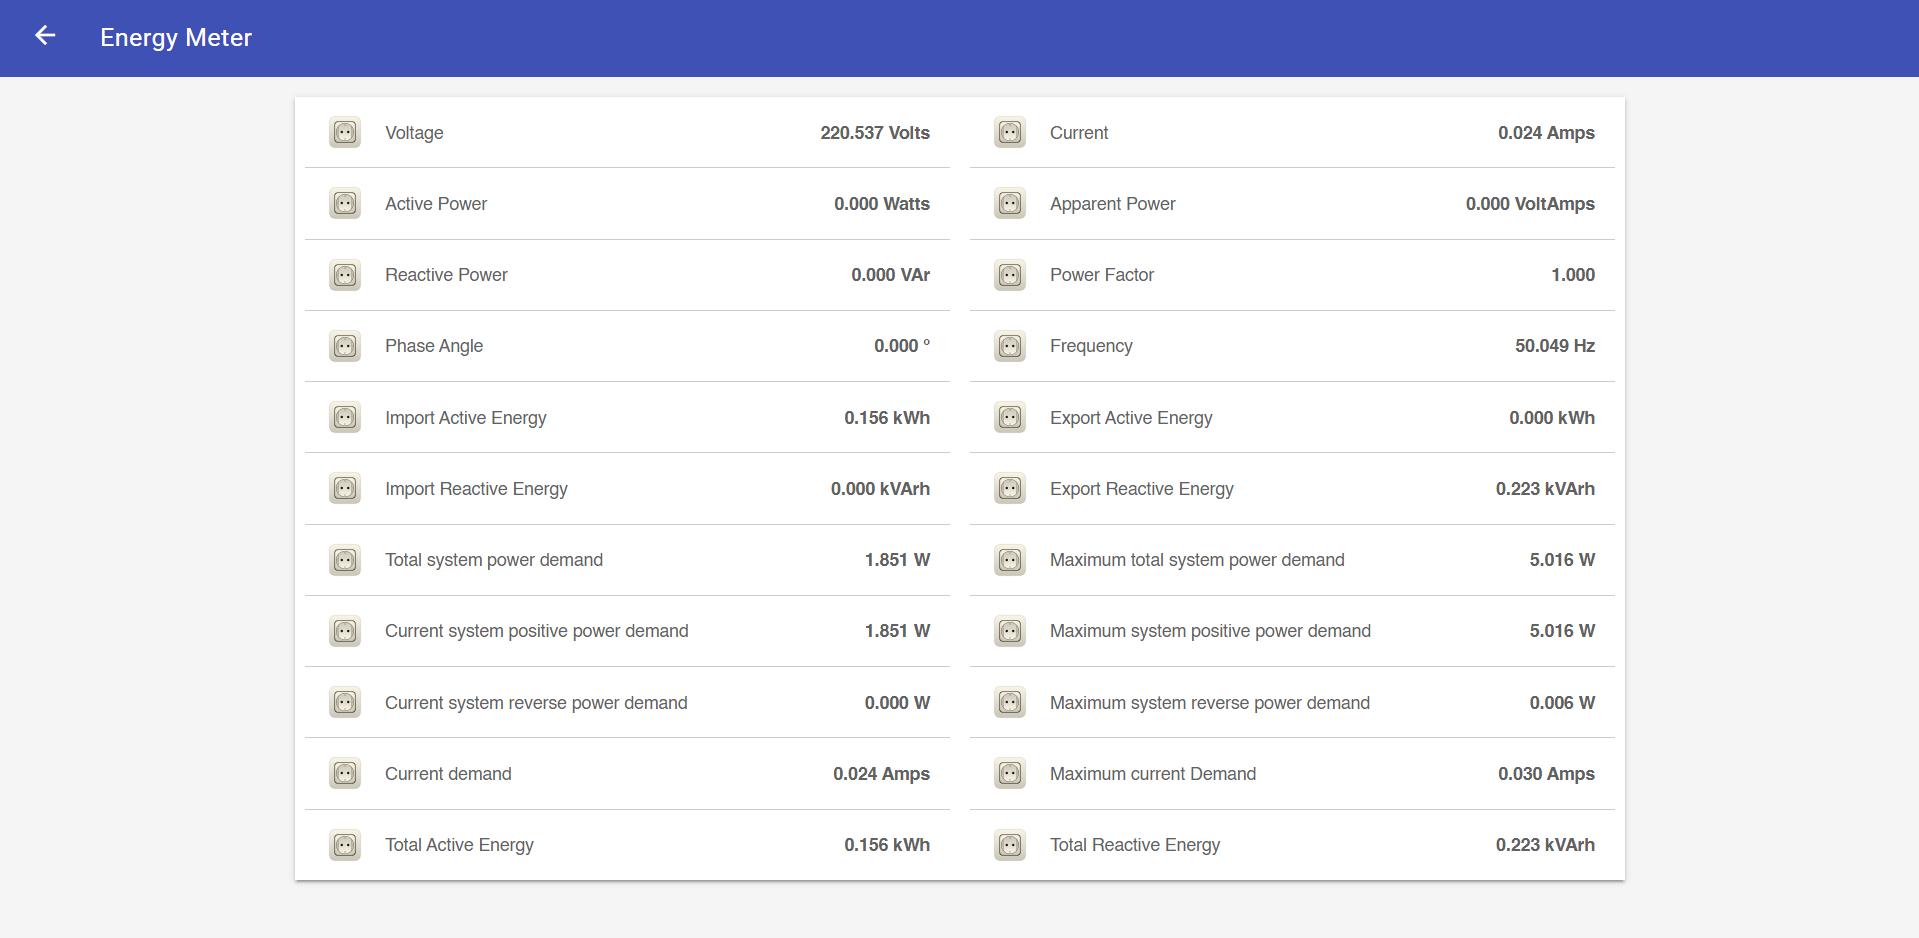The image size is (1919, 938).
Task: Select the Export Reactive Energy icon
Action: tap(1010, 489)
